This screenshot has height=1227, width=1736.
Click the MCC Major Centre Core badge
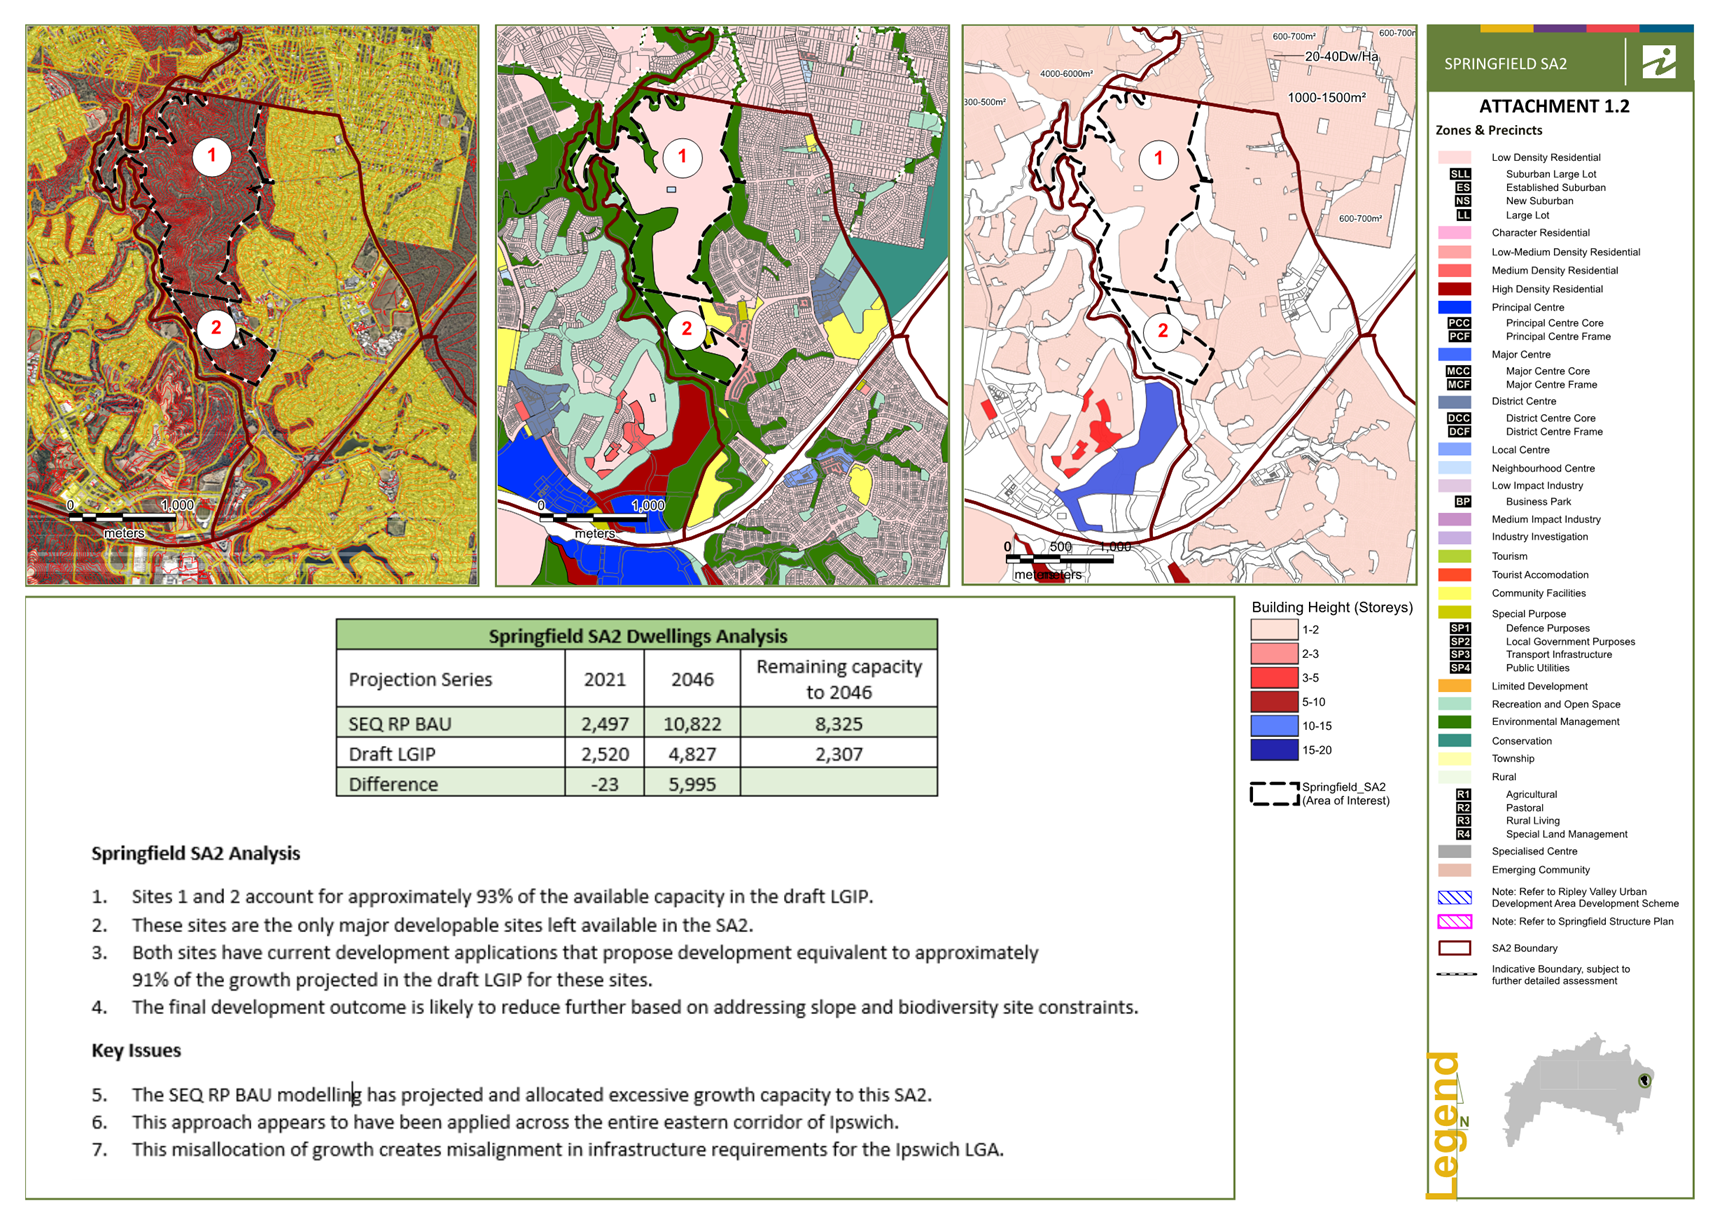(x=1459, y=371)
